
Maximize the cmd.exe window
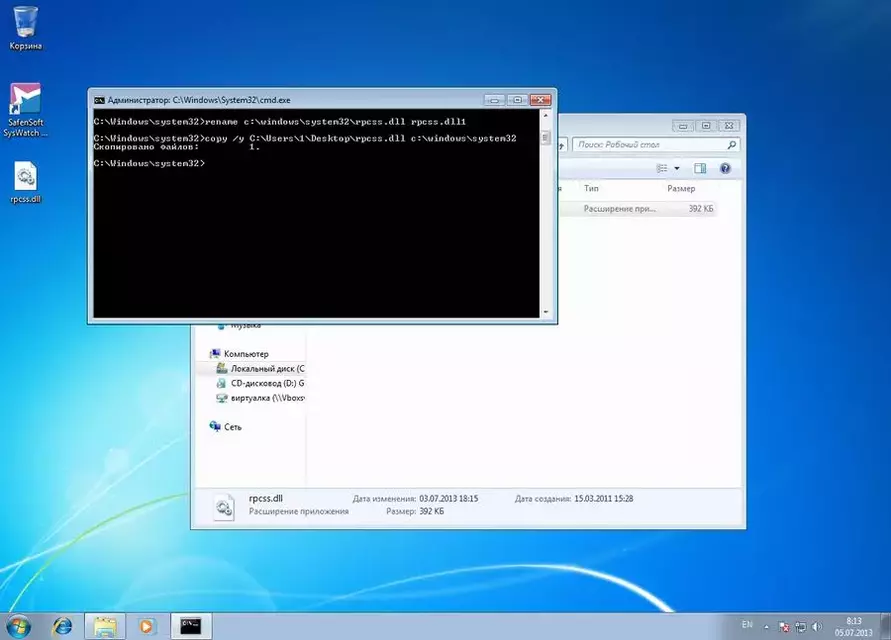click(x=517, y=100)
